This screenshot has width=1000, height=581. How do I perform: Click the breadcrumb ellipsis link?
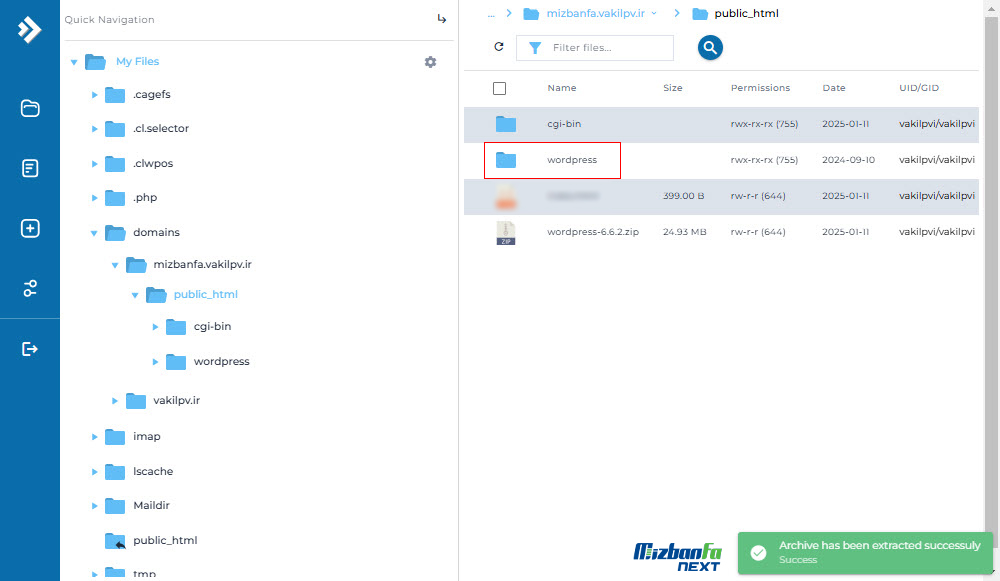point(490,14)
